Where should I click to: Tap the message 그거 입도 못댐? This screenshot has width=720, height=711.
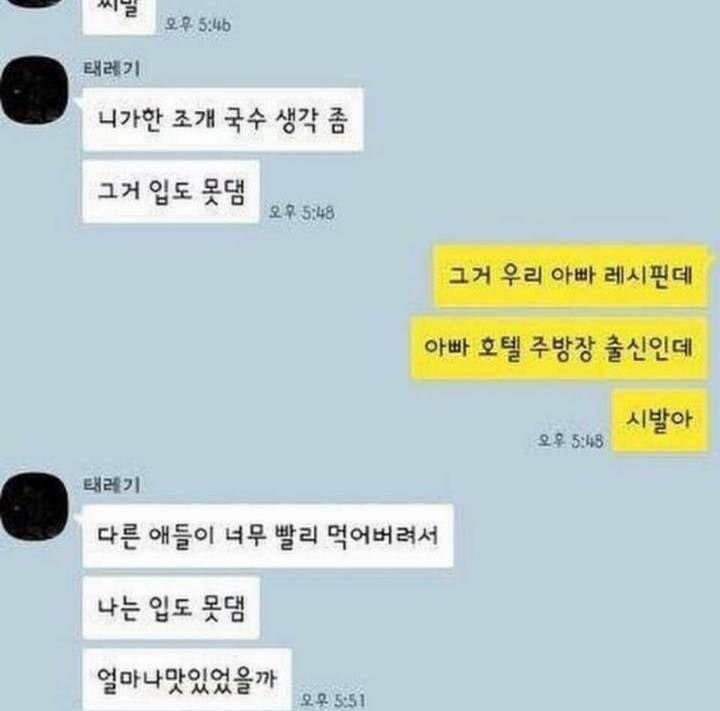point(171,192)
